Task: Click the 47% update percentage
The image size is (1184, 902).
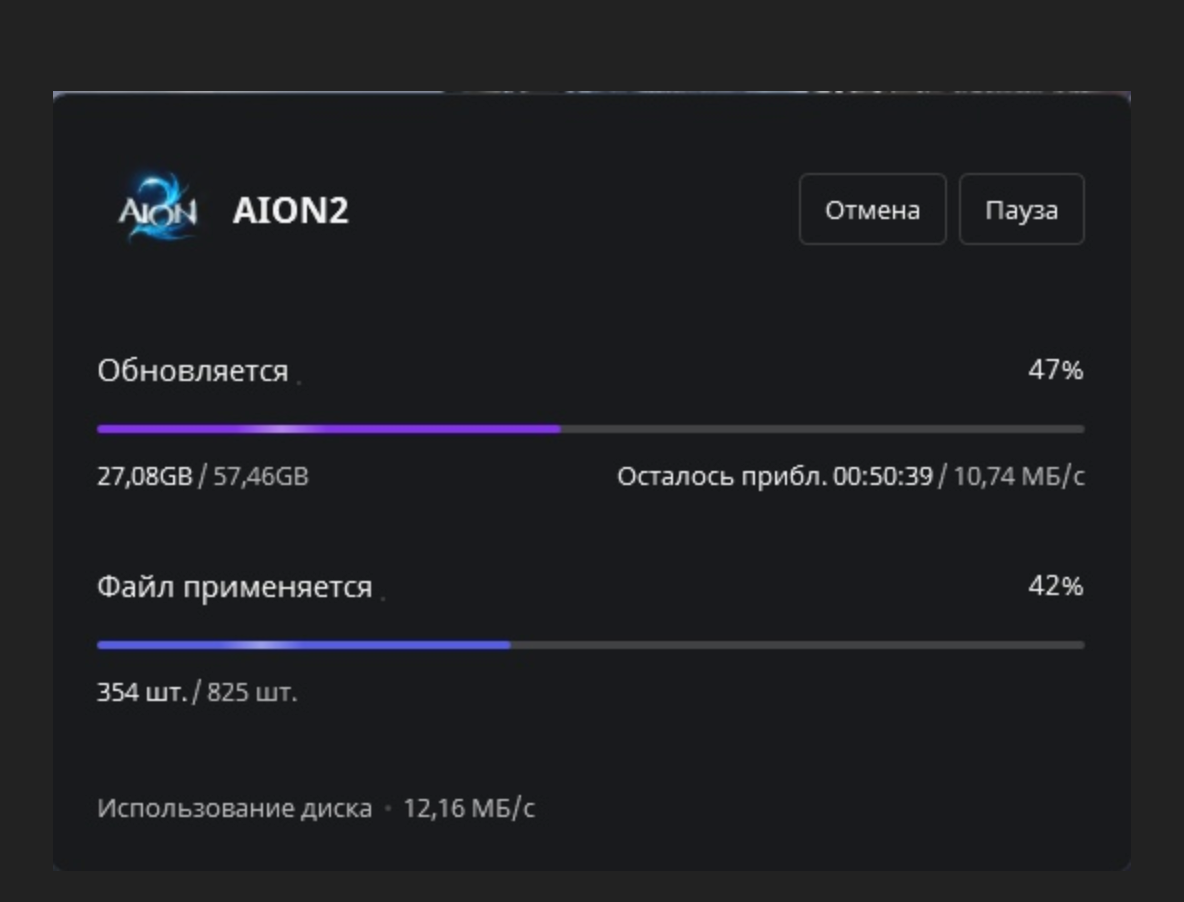Action: click(x=1055, y=371)
